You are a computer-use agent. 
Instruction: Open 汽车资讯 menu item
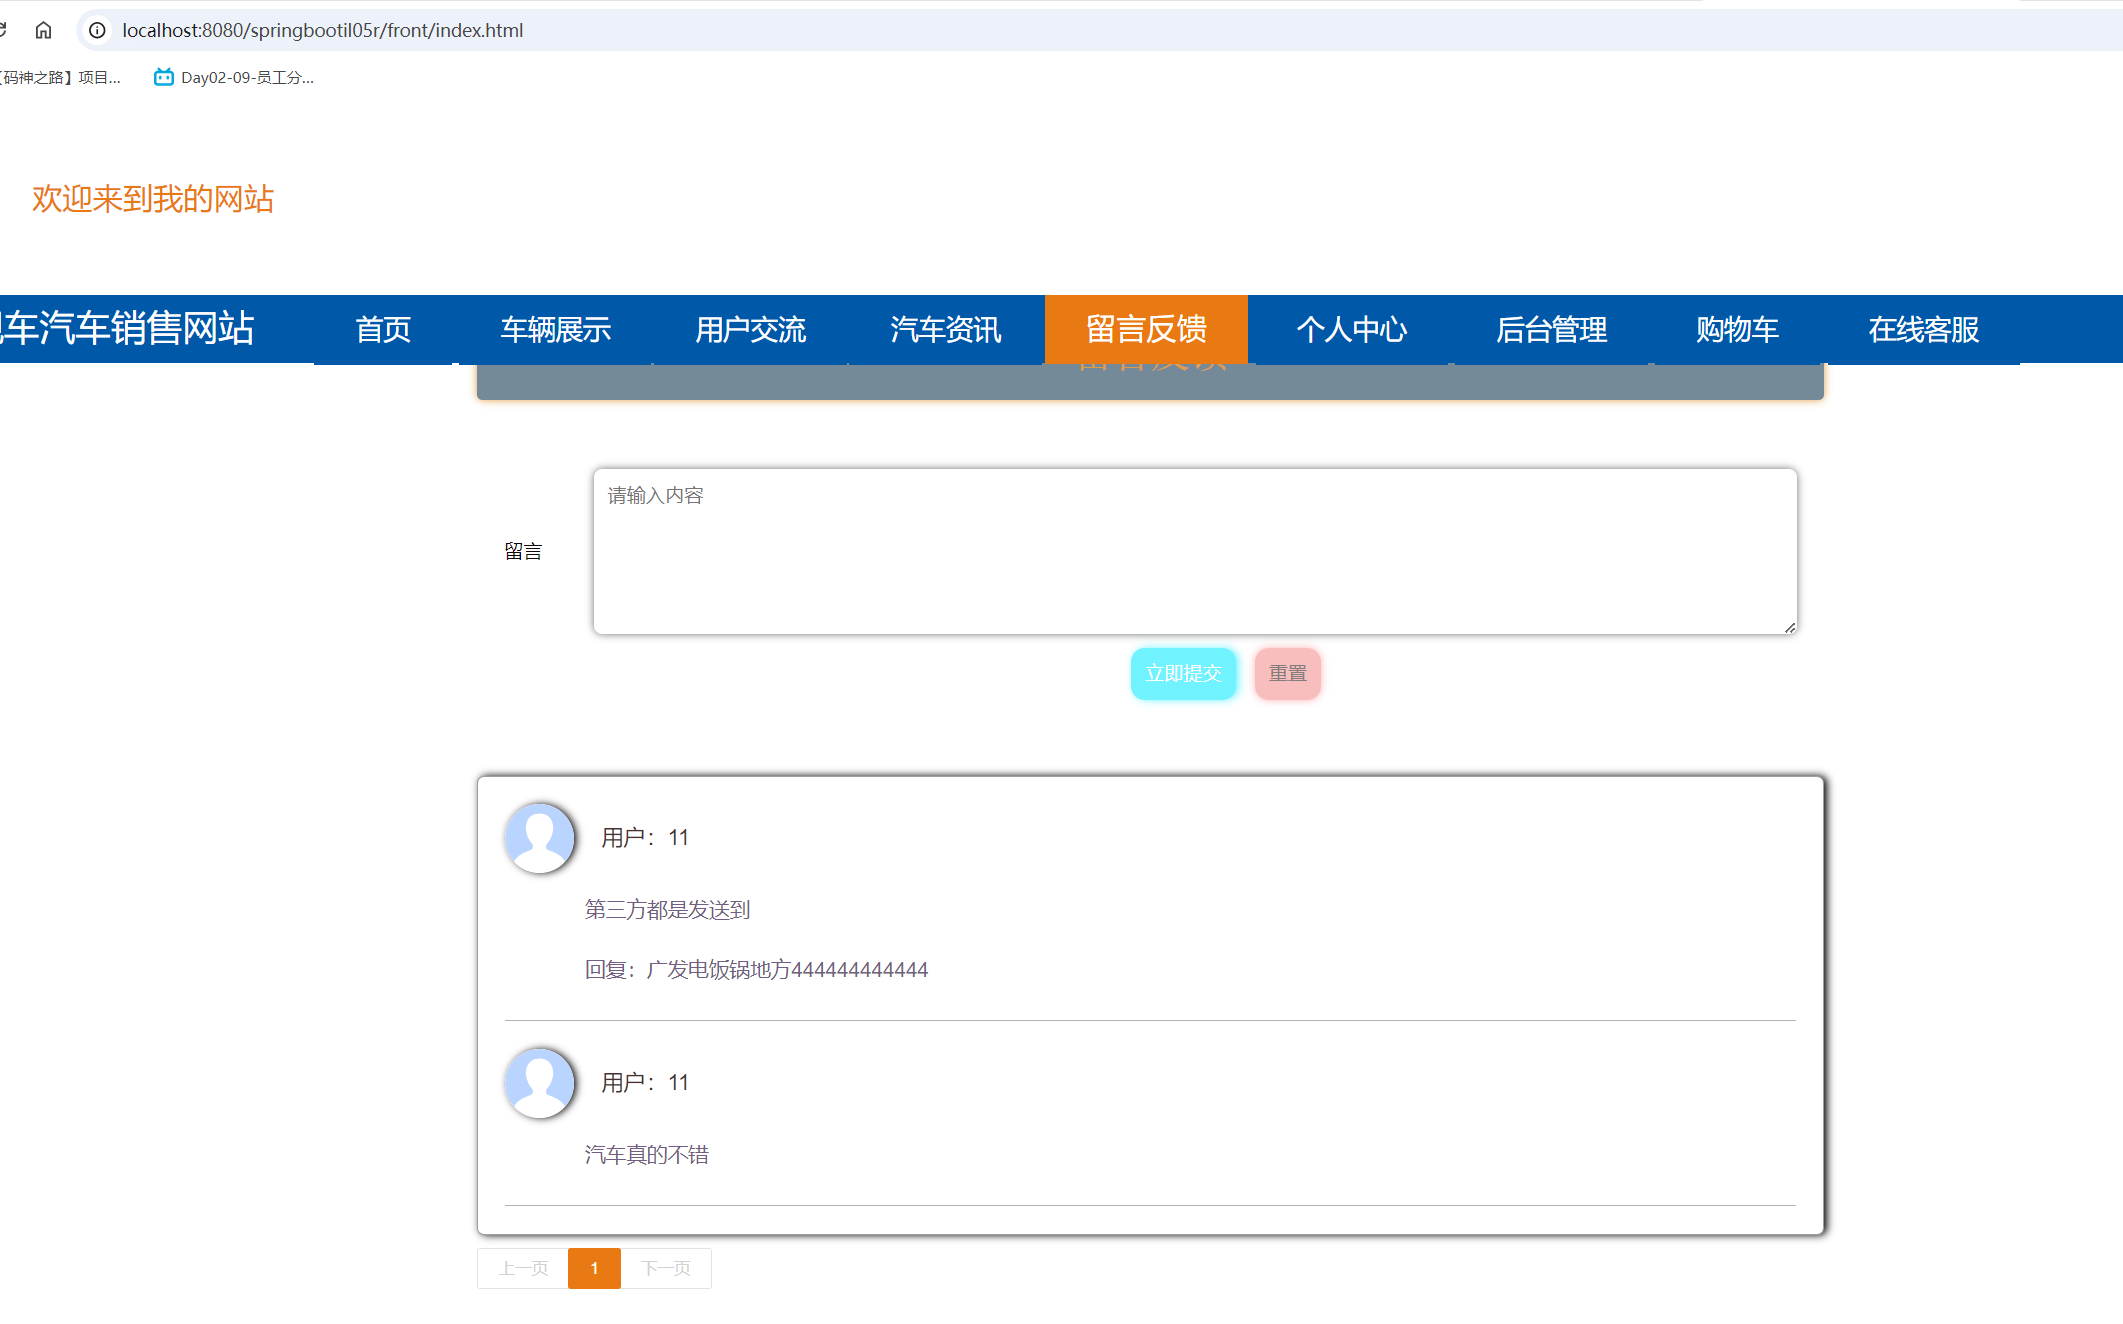945,329
